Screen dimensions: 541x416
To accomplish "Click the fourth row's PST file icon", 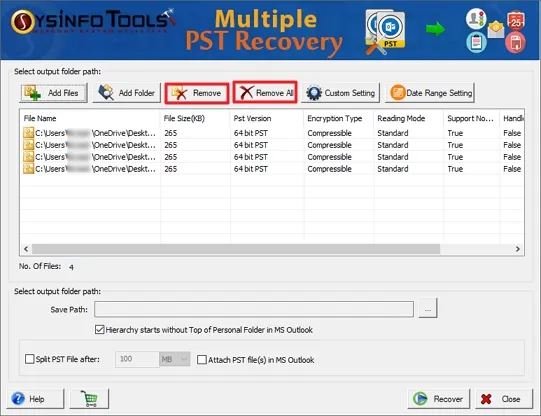I will click(x=28, y=169).
